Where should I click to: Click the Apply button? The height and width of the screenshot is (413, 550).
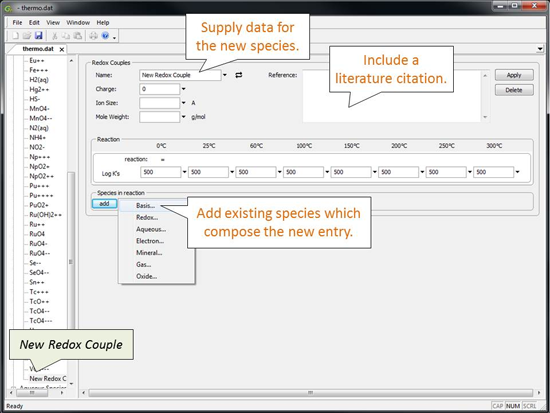pyautogui.click(x=514, y=75)
